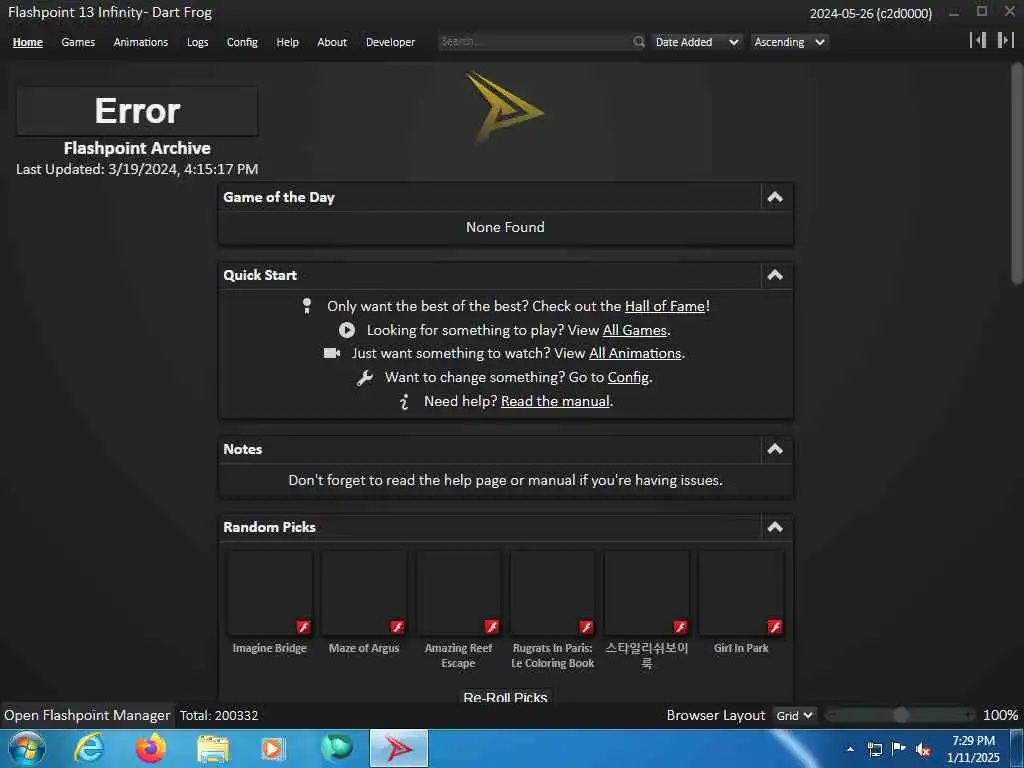1024x768 pixels.
Task: Click the search magnifier icon
Action: click(639, 42)
